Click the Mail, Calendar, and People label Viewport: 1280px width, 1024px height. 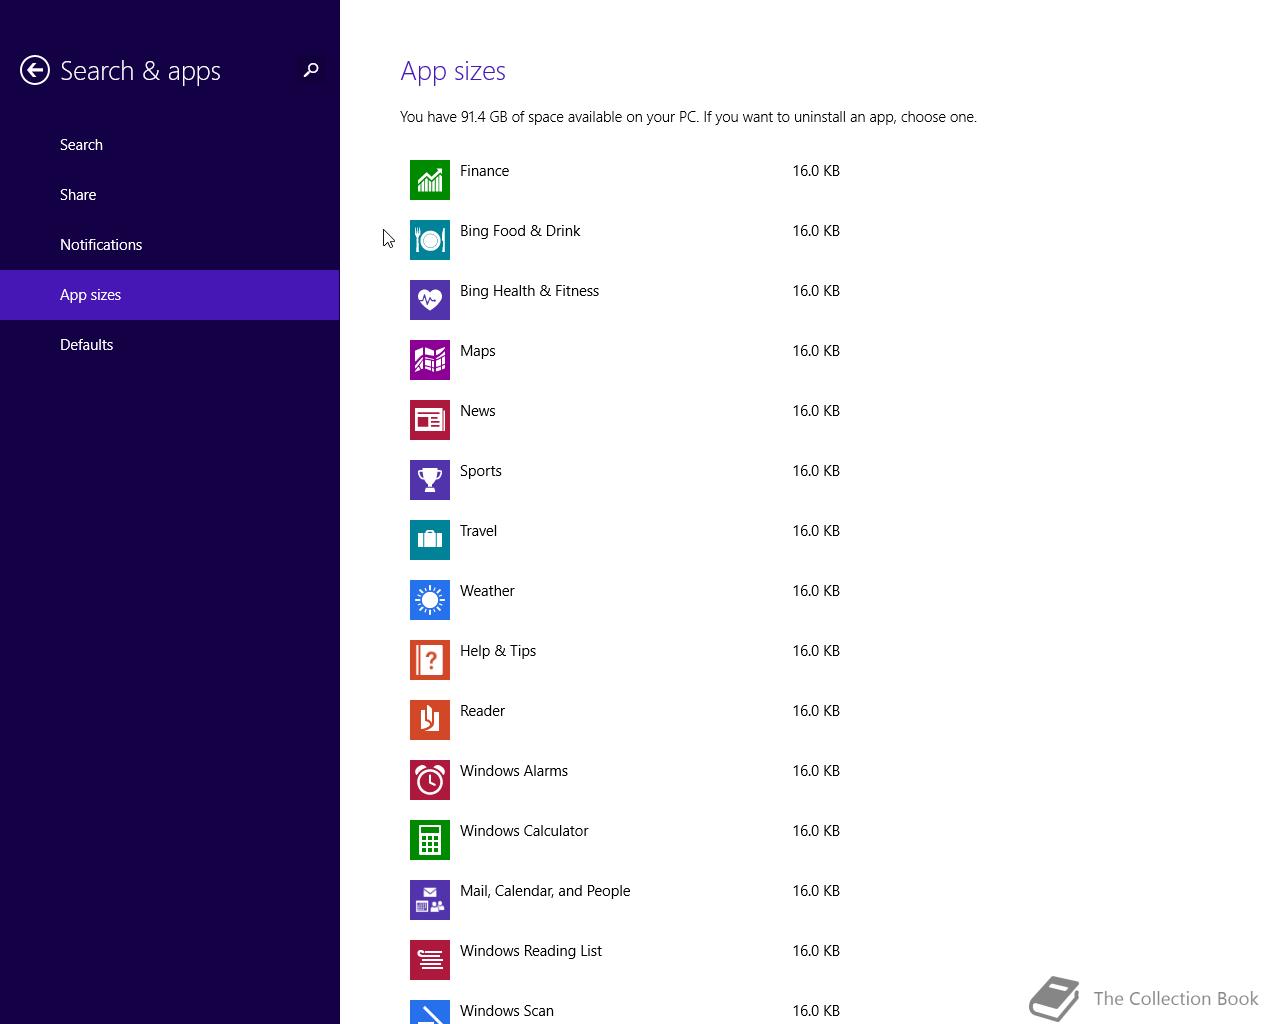point(545,891)
